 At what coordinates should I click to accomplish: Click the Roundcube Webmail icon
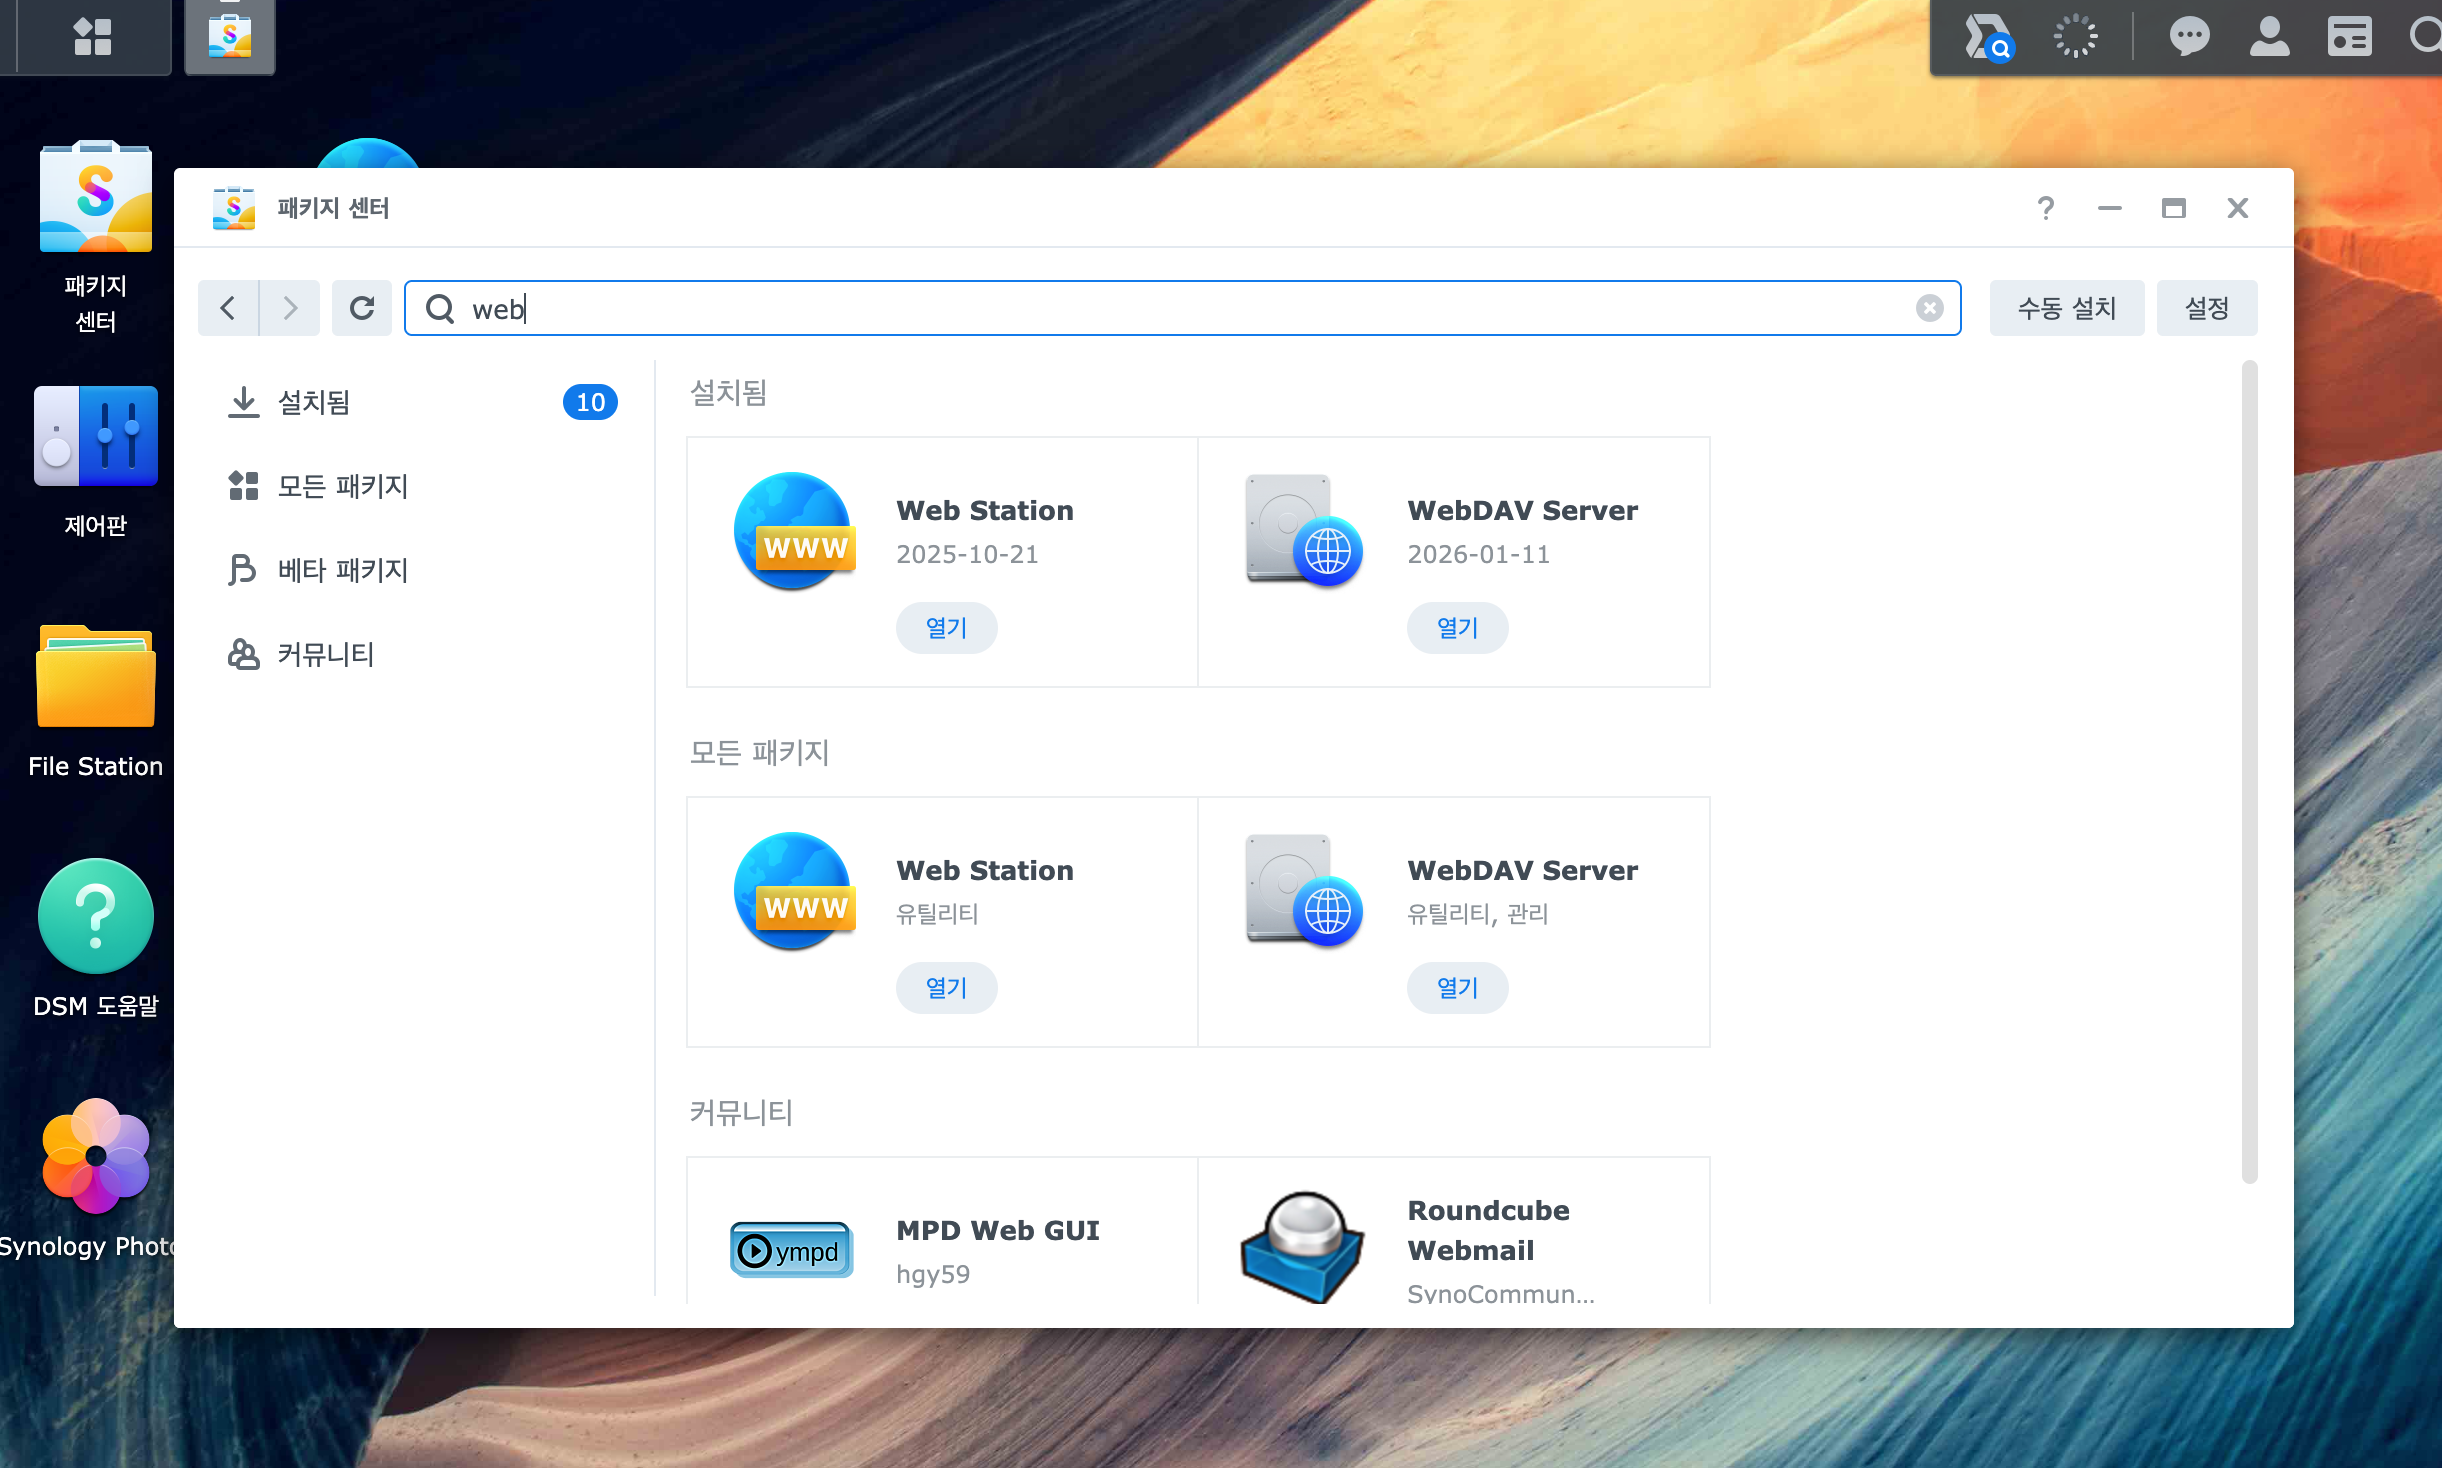1302,1247
